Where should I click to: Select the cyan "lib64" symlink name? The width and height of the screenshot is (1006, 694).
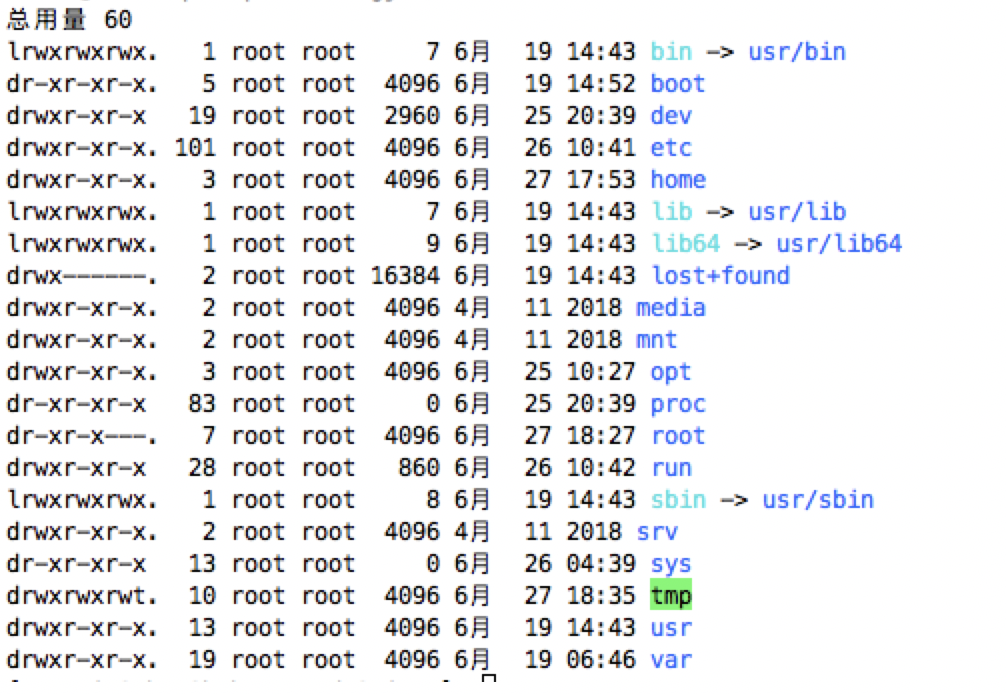[686, 244]
